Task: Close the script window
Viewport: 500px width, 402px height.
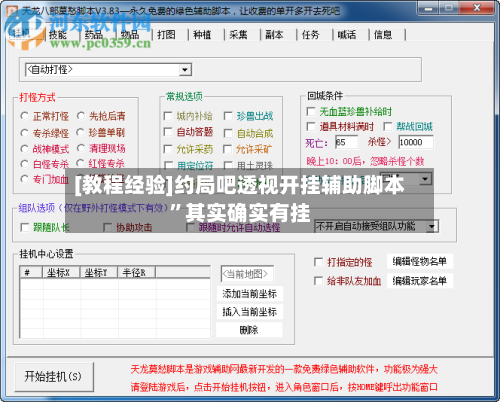Action: pos(477,8)
